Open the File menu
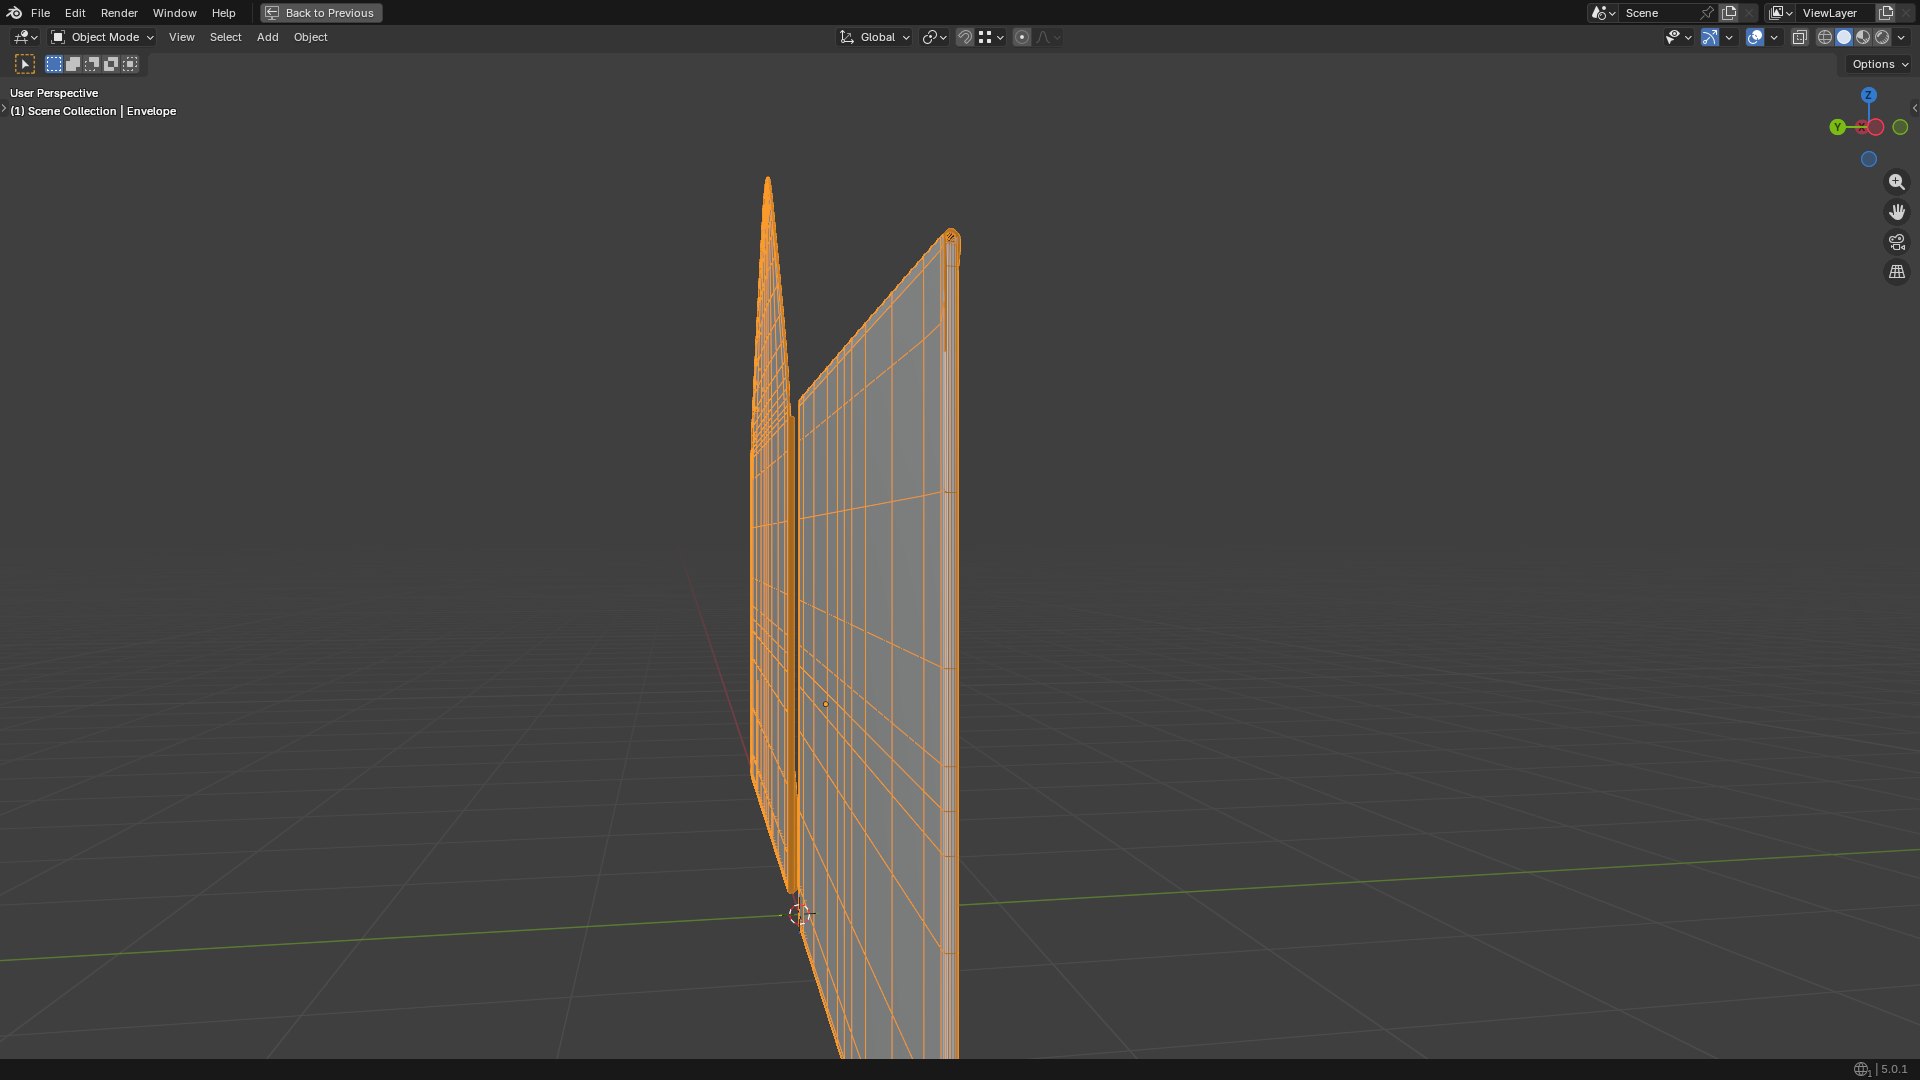1920x1080 pixels. (x=41, y=13)
